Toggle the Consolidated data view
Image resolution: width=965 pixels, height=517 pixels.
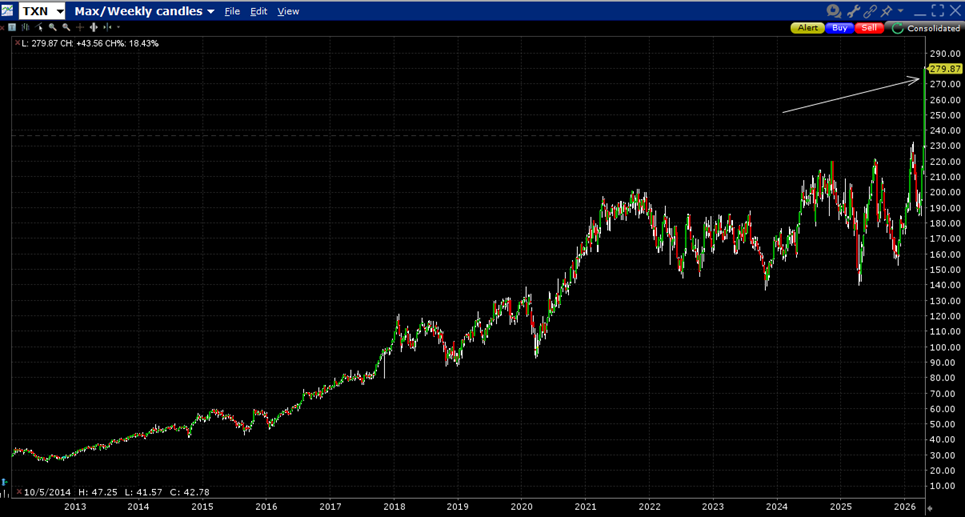coord(932,28)
